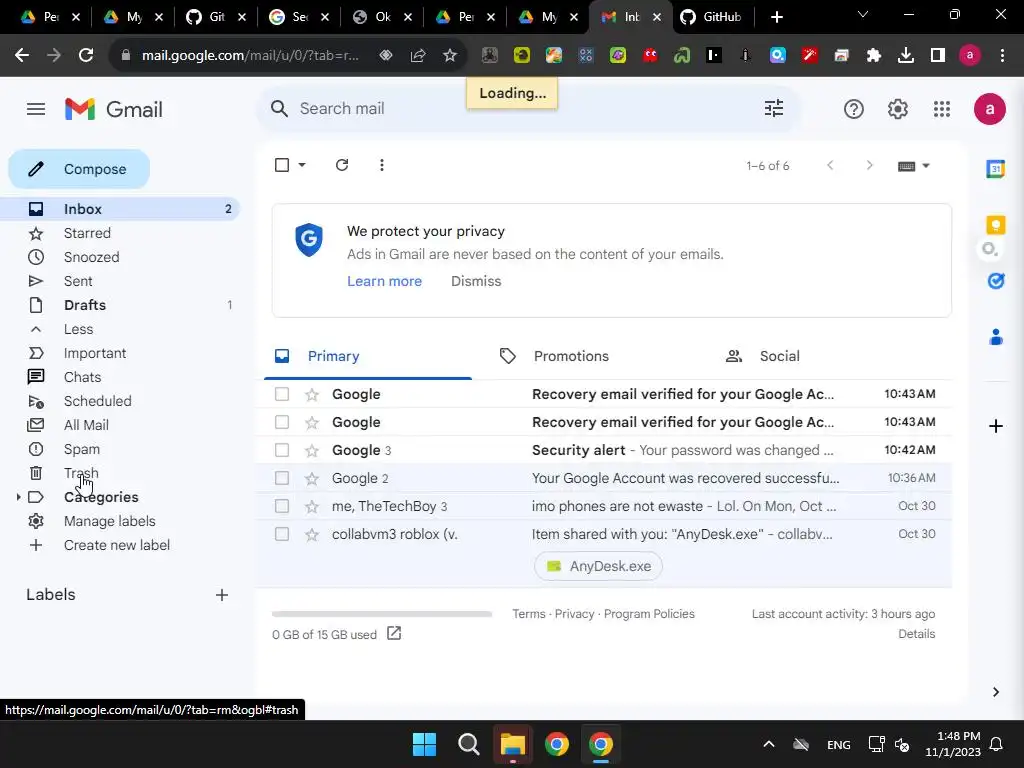This screenshot has height=768, width=1024.
Task: Reload the page in Chrome toolbar
Action: pos(86,56)
